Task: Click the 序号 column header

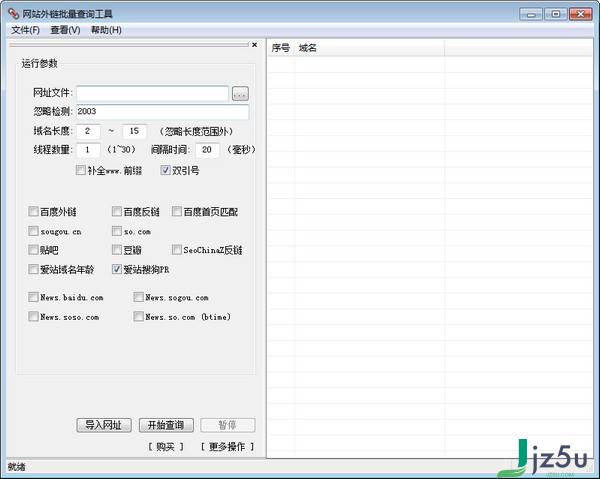Action: tap(280, 48)
